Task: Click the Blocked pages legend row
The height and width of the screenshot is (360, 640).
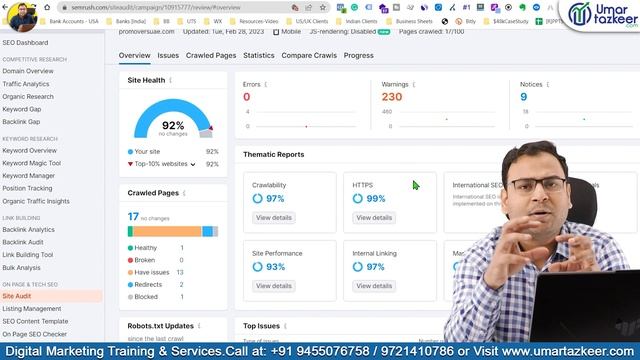Action: 156,297
